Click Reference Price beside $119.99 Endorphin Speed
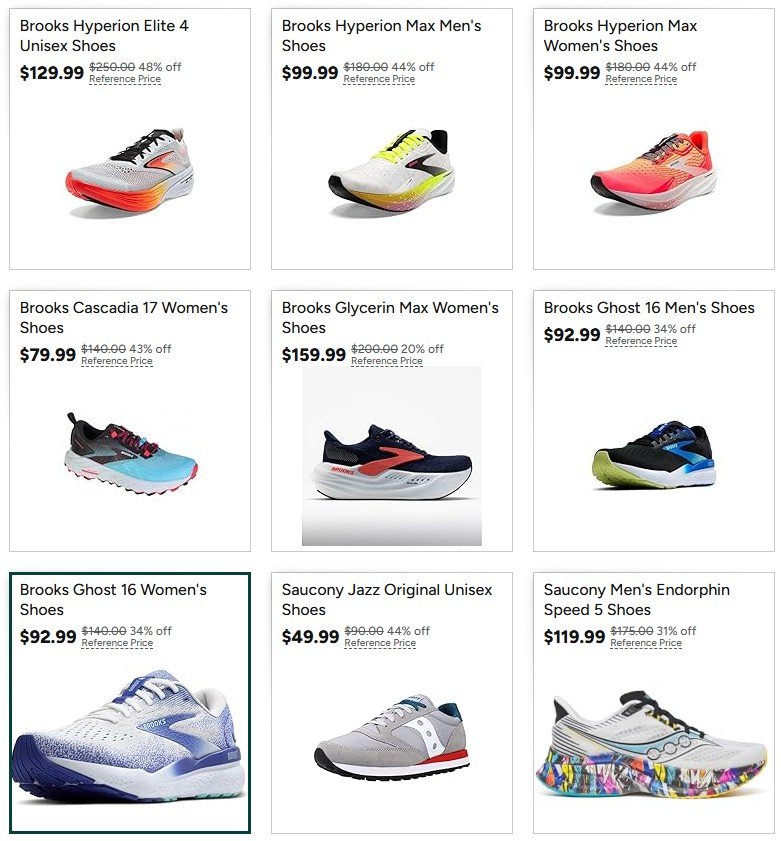 pyautogui.click(x=646, y=643)
